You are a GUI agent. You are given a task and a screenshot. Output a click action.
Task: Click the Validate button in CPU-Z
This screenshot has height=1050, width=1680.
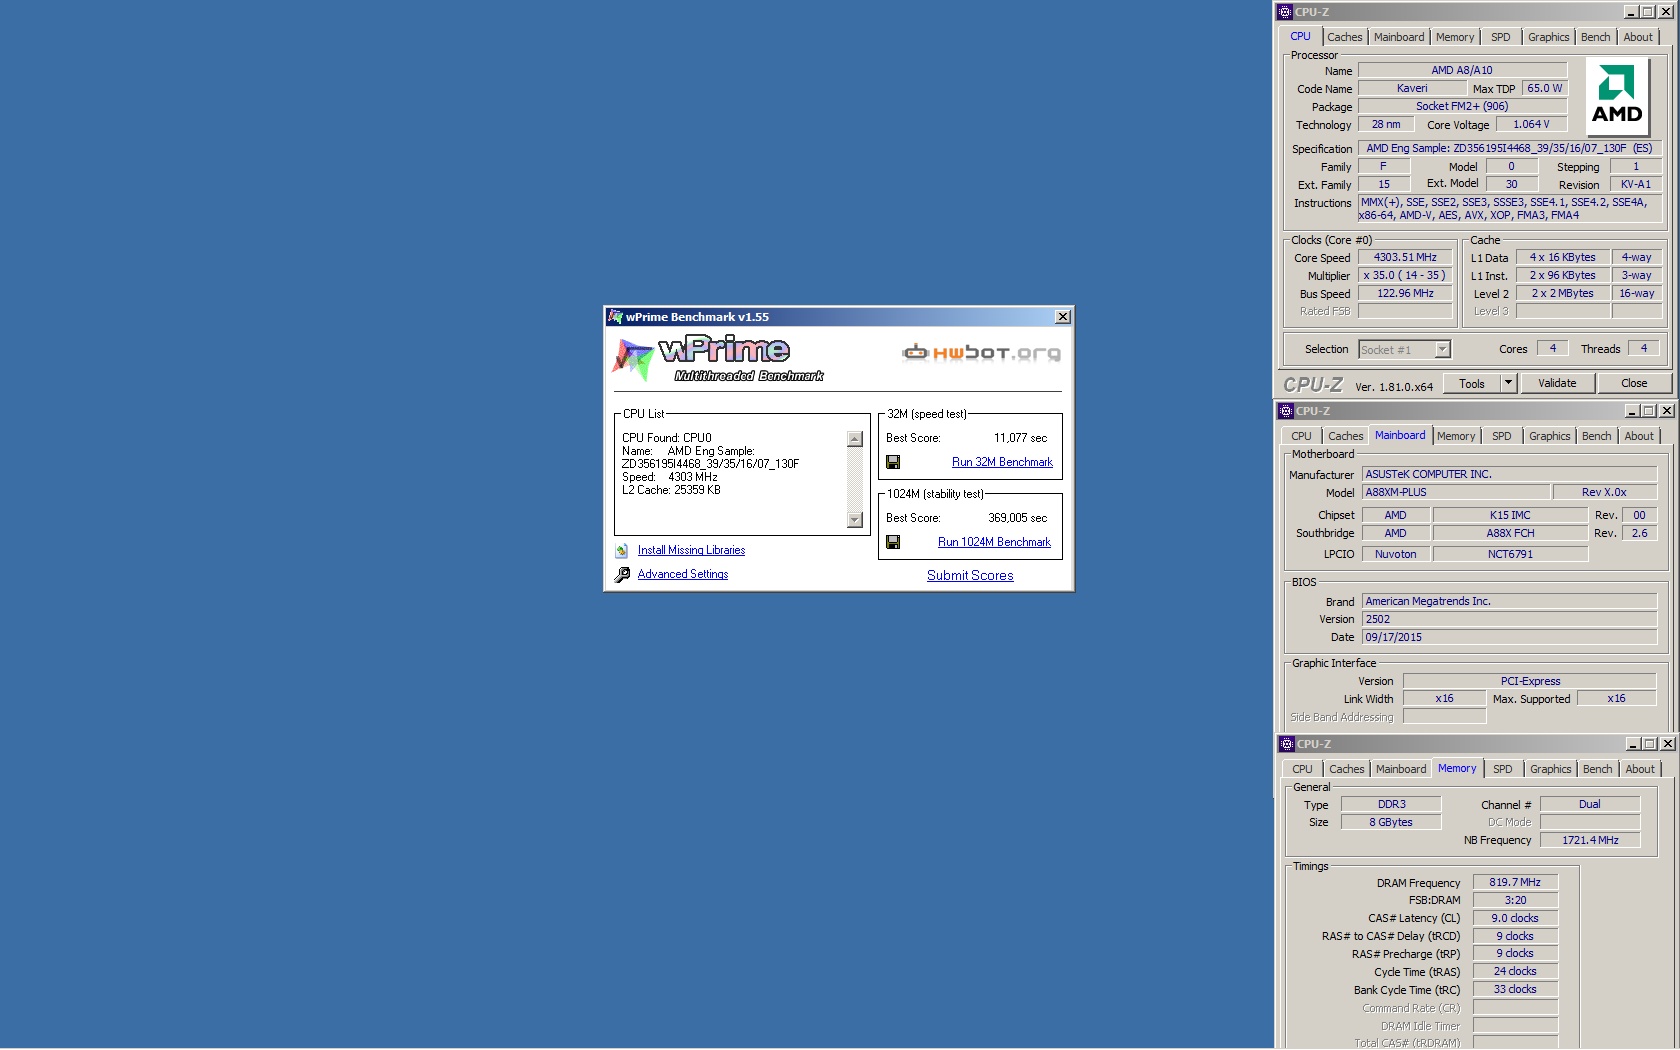(1557, 383)
